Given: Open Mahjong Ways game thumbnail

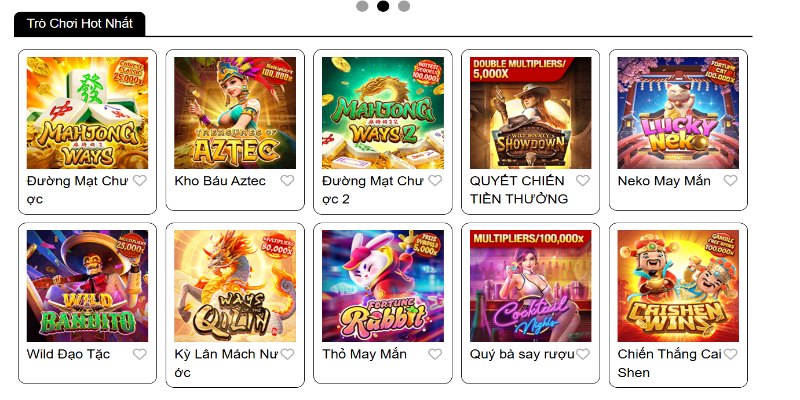Looking at the screenshot, I should (87, 112).
